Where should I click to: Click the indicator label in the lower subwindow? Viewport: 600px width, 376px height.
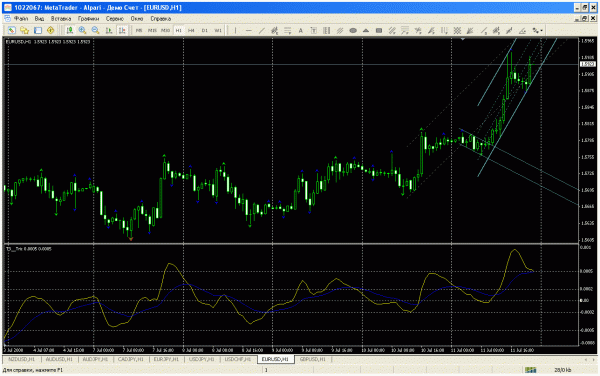[29, 249]
